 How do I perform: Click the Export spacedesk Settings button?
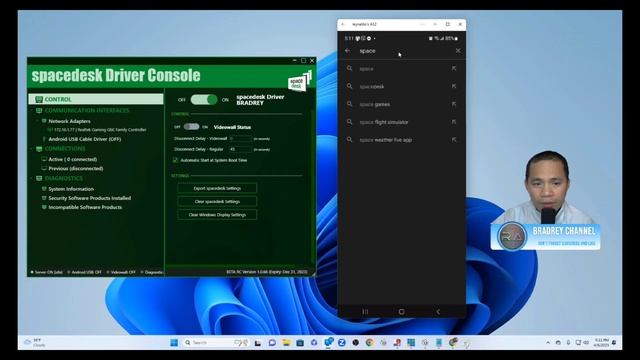tap(217, 188)
